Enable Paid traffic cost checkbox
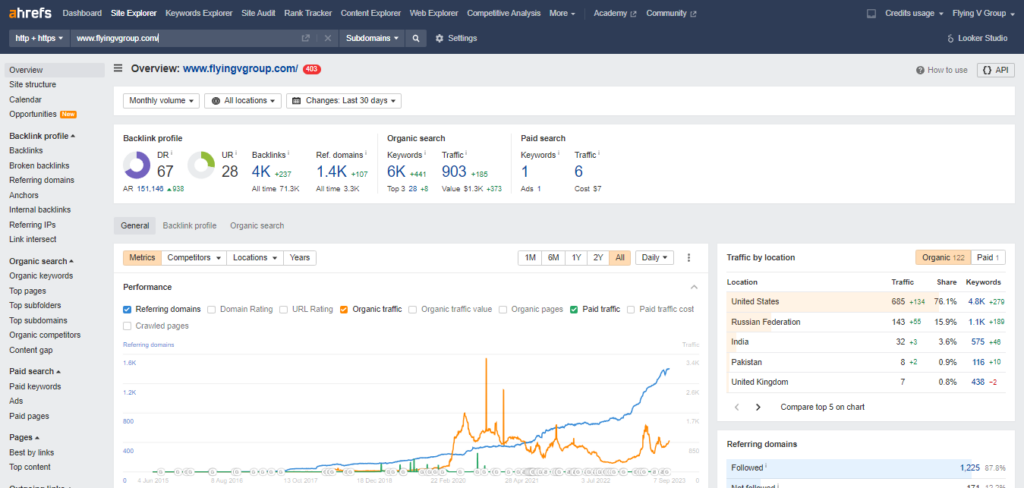This screenshot has width=1024, height=488. click(631, 310)
